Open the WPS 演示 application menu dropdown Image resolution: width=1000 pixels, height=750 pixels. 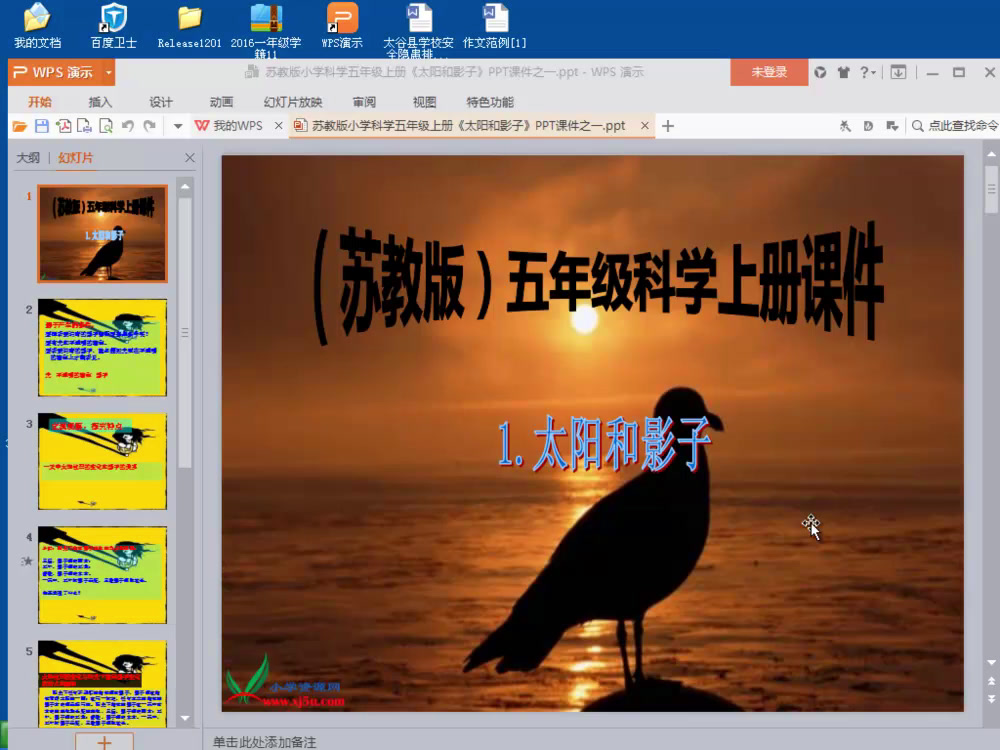coord(108,72)
